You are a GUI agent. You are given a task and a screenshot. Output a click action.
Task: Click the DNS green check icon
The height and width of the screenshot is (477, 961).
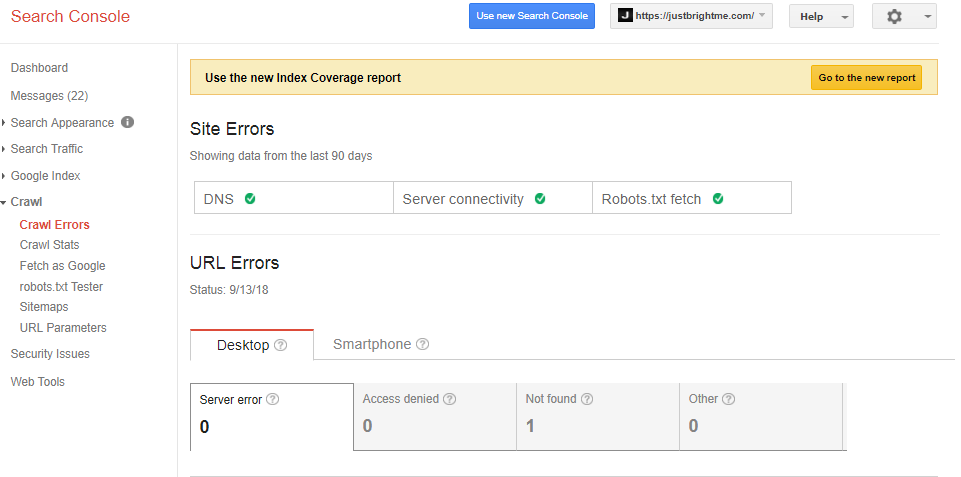pos(250,198)
